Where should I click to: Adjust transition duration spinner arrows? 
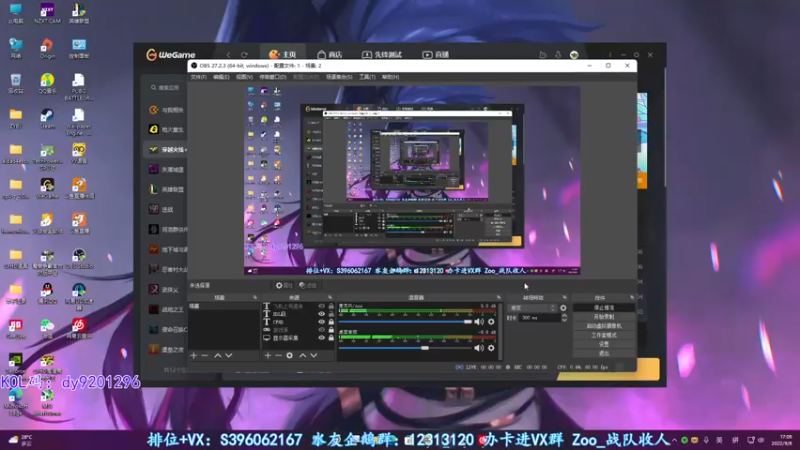point(564,318)
